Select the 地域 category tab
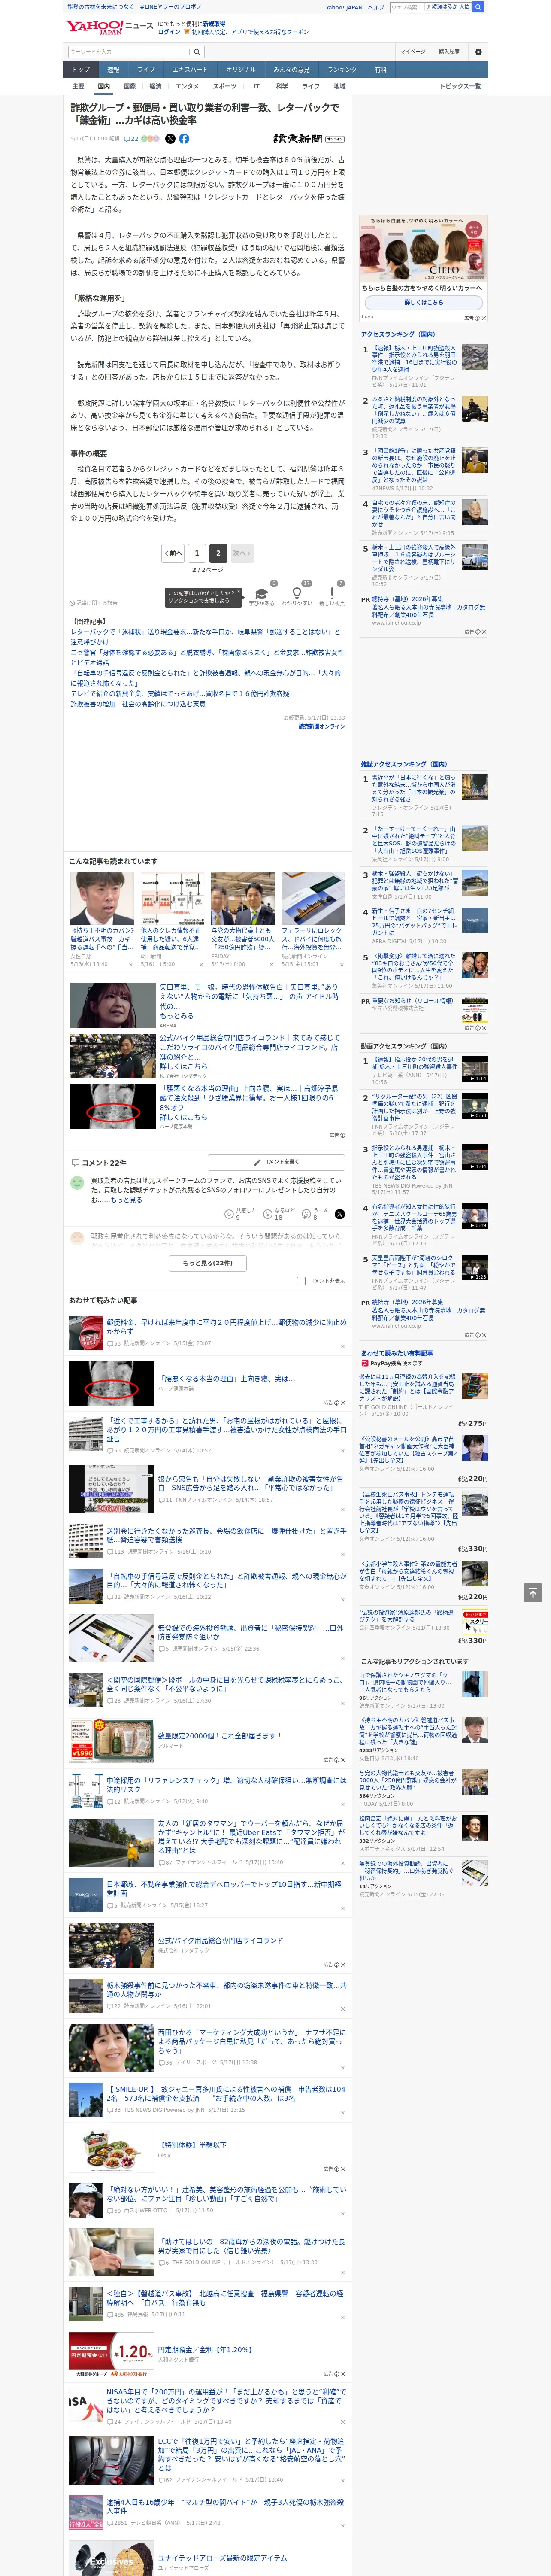 click(340, 86)
